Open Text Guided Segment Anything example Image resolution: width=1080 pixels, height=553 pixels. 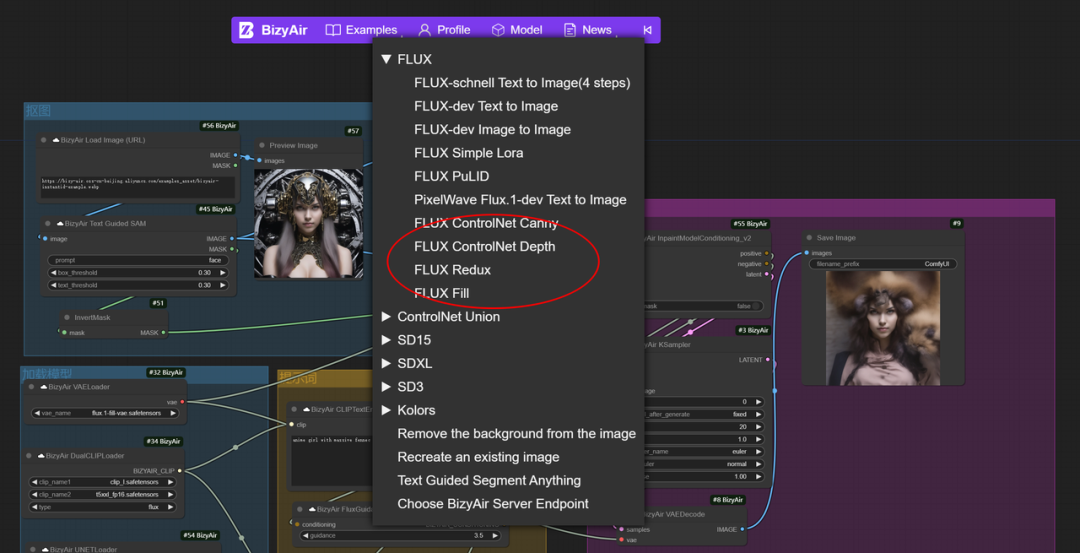pyautogui.click(x=489, y=481)
